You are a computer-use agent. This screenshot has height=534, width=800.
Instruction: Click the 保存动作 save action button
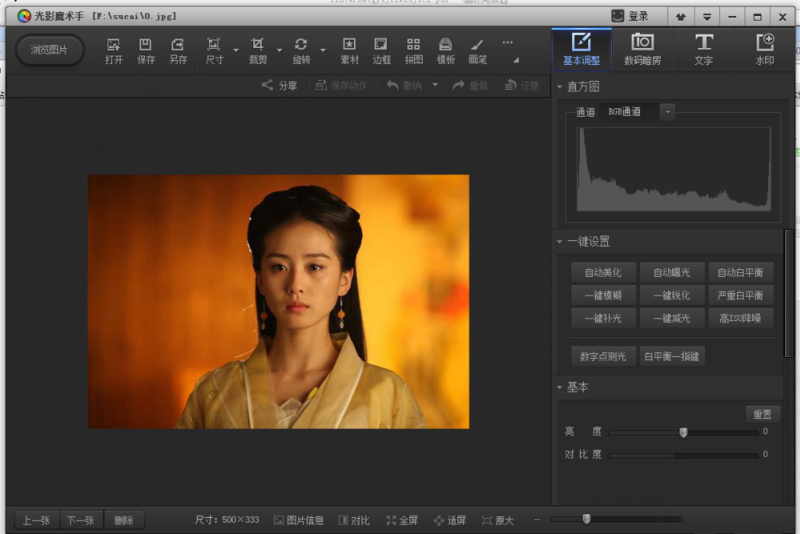341,85
